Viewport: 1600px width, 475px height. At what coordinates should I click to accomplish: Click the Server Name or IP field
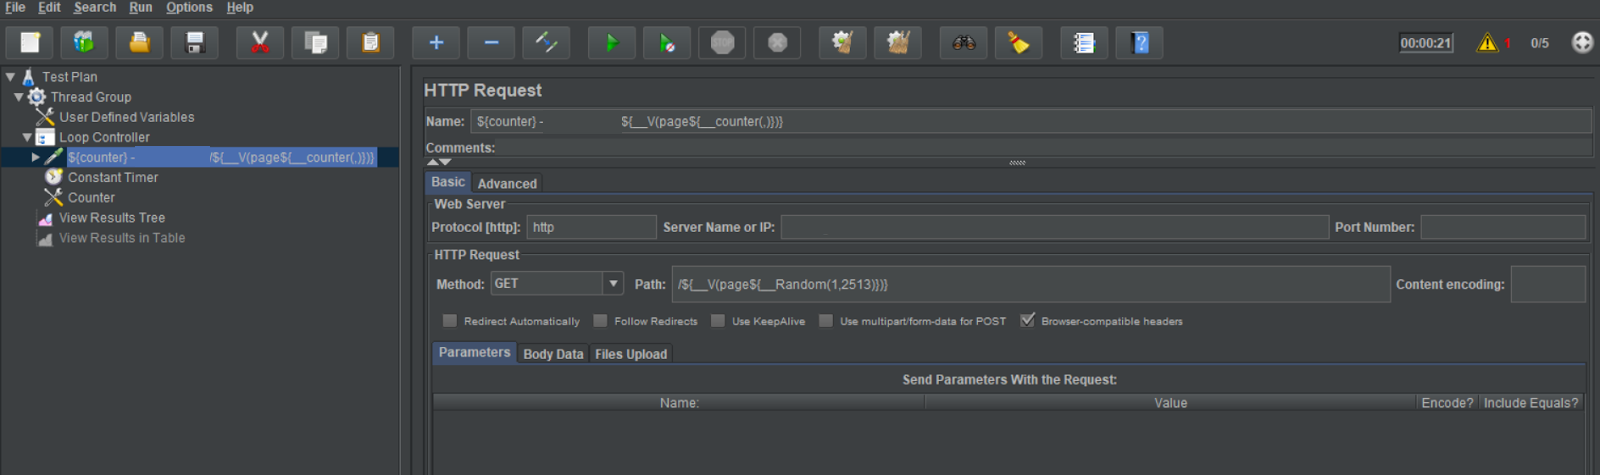pyautogui.click(x=1054, y=227)
